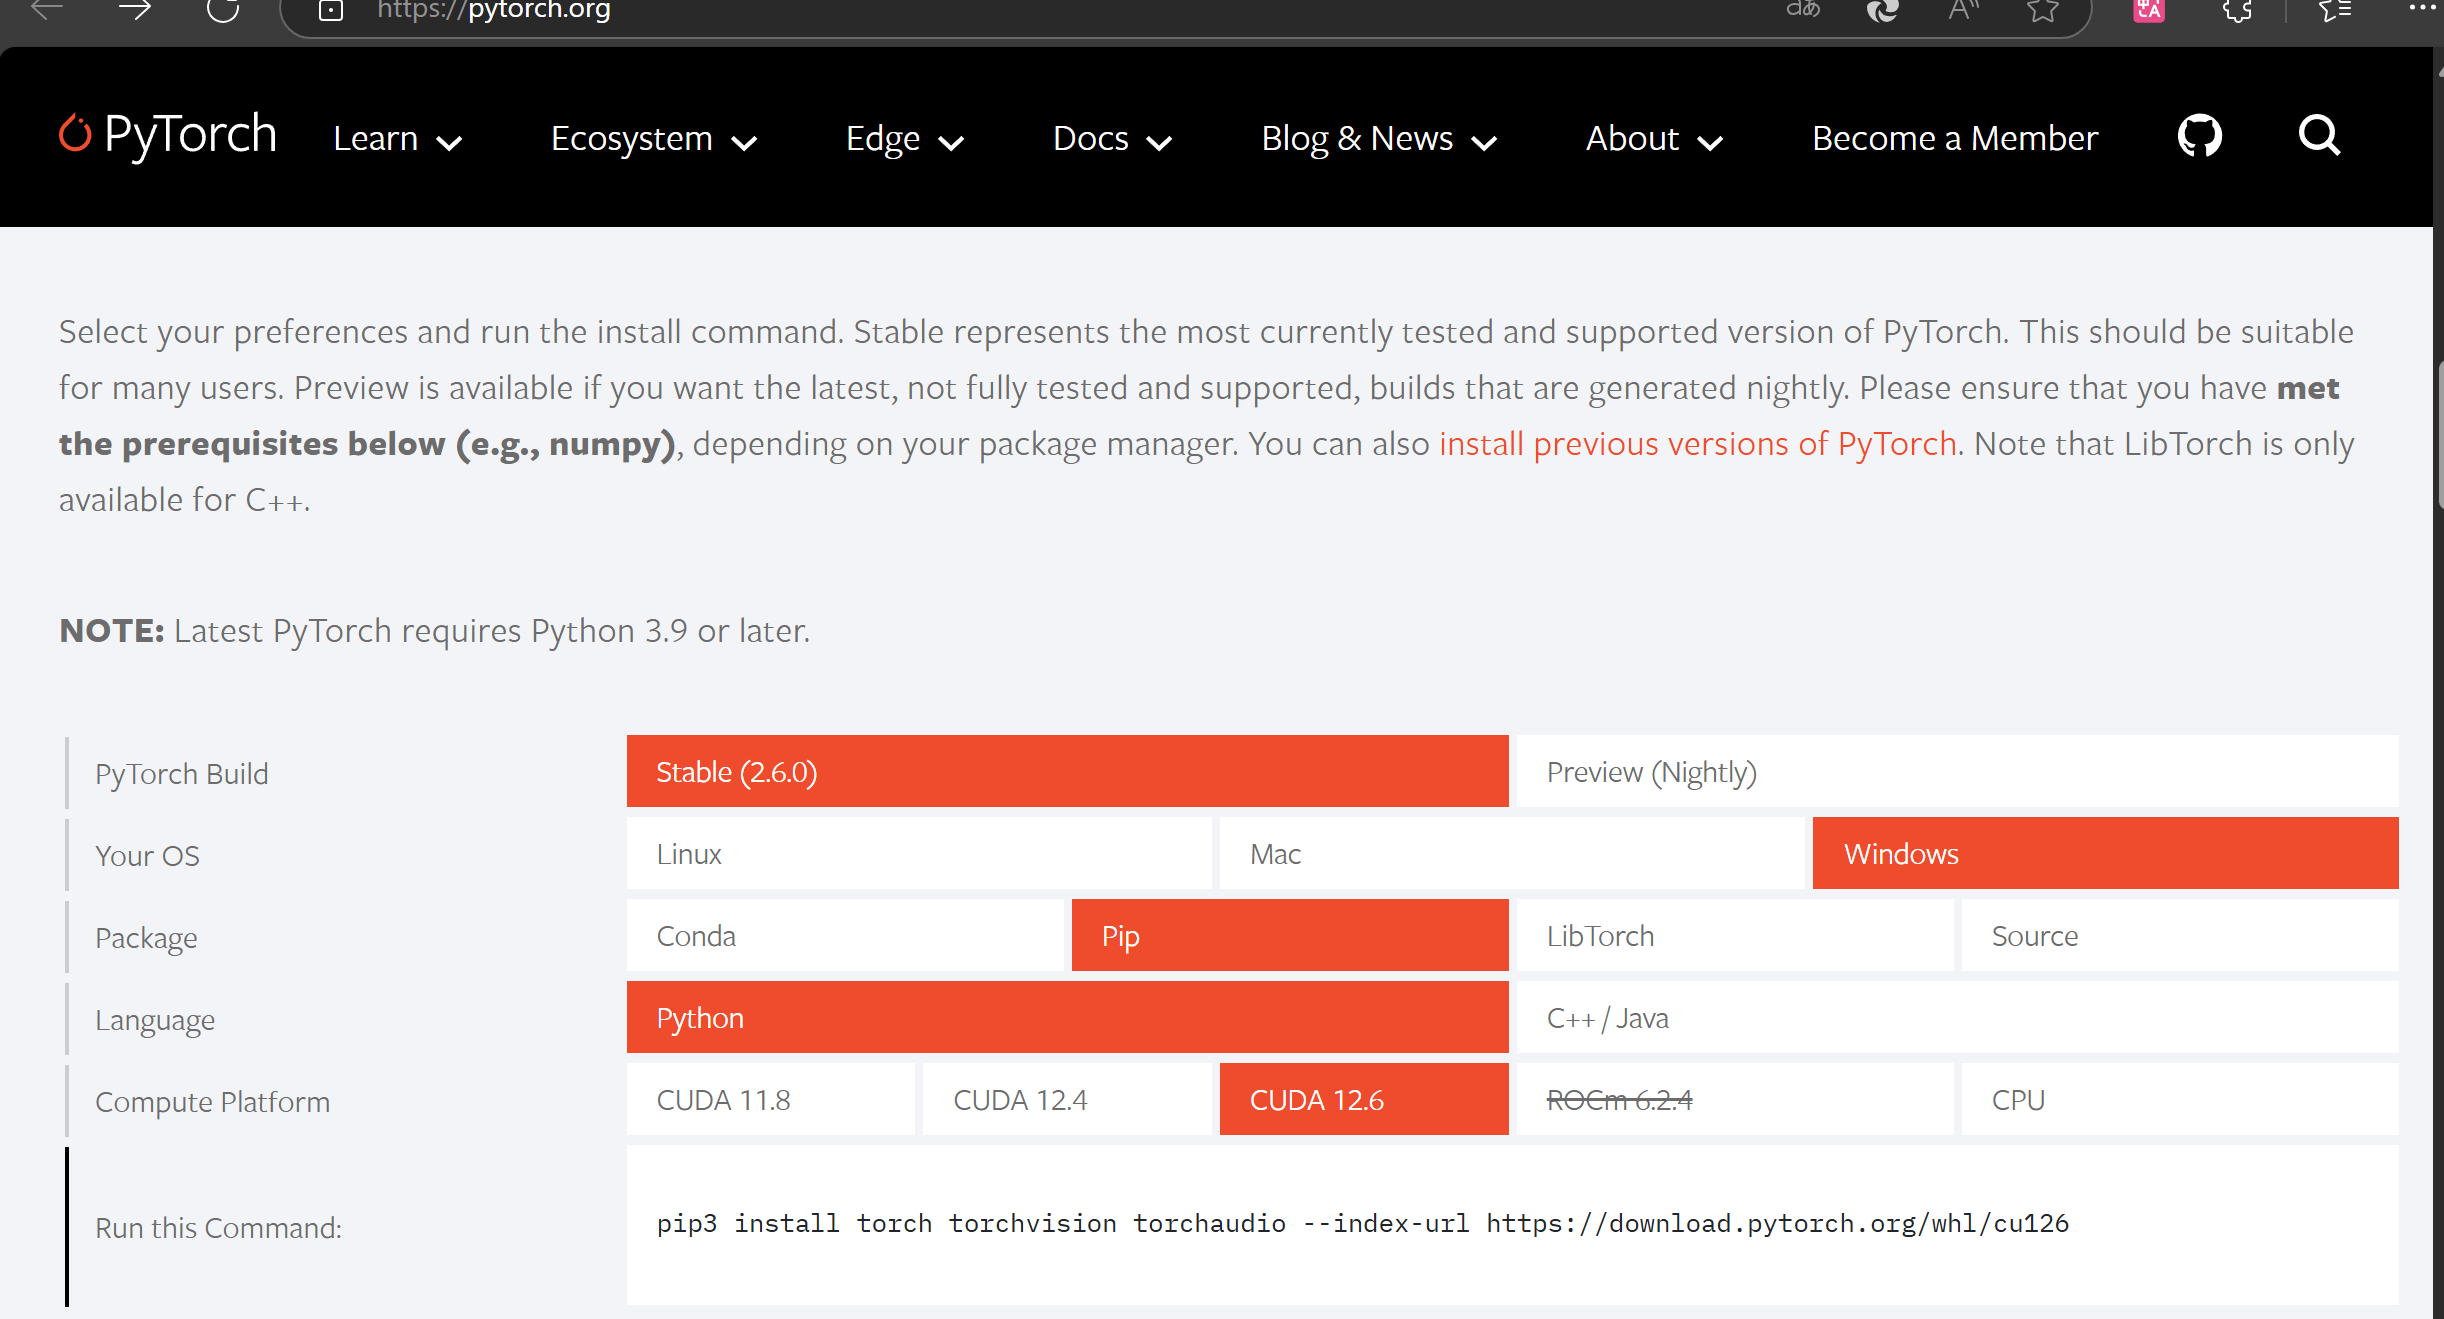This screenshot has width=2444, height=1319.
Task: Choose Linux as your OS
Action: [918, 854]
